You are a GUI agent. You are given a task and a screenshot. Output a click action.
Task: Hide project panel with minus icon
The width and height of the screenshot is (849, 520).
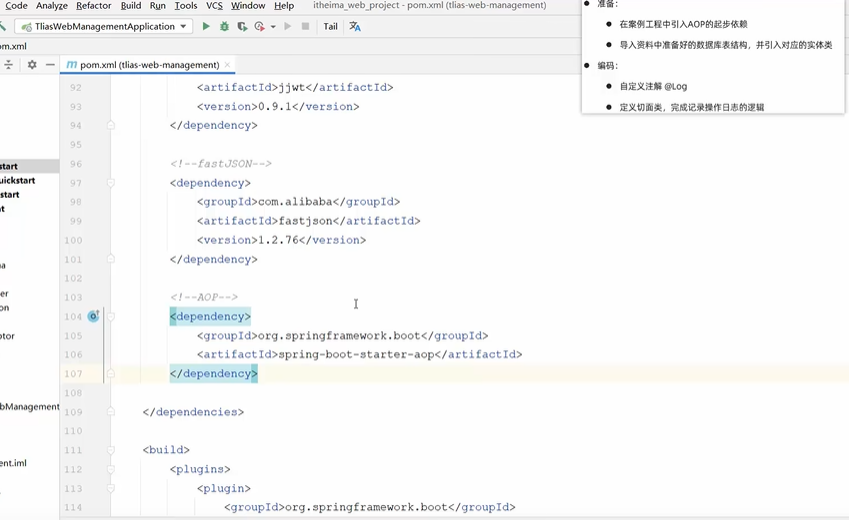pyautogui.click(x=50, y=64)
